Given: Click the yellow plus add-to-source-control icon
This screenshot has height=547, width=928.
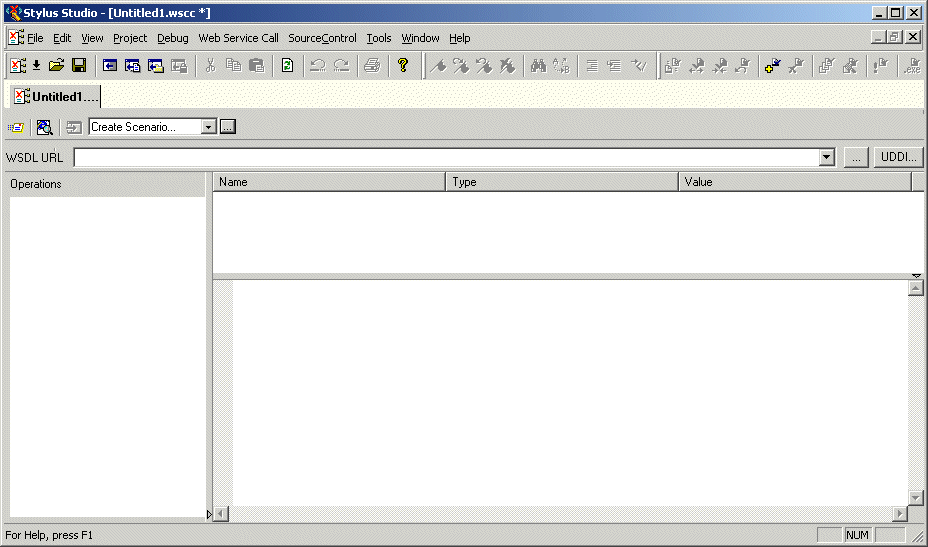Looking at the screenshot, I should click(x=772, y=66).
